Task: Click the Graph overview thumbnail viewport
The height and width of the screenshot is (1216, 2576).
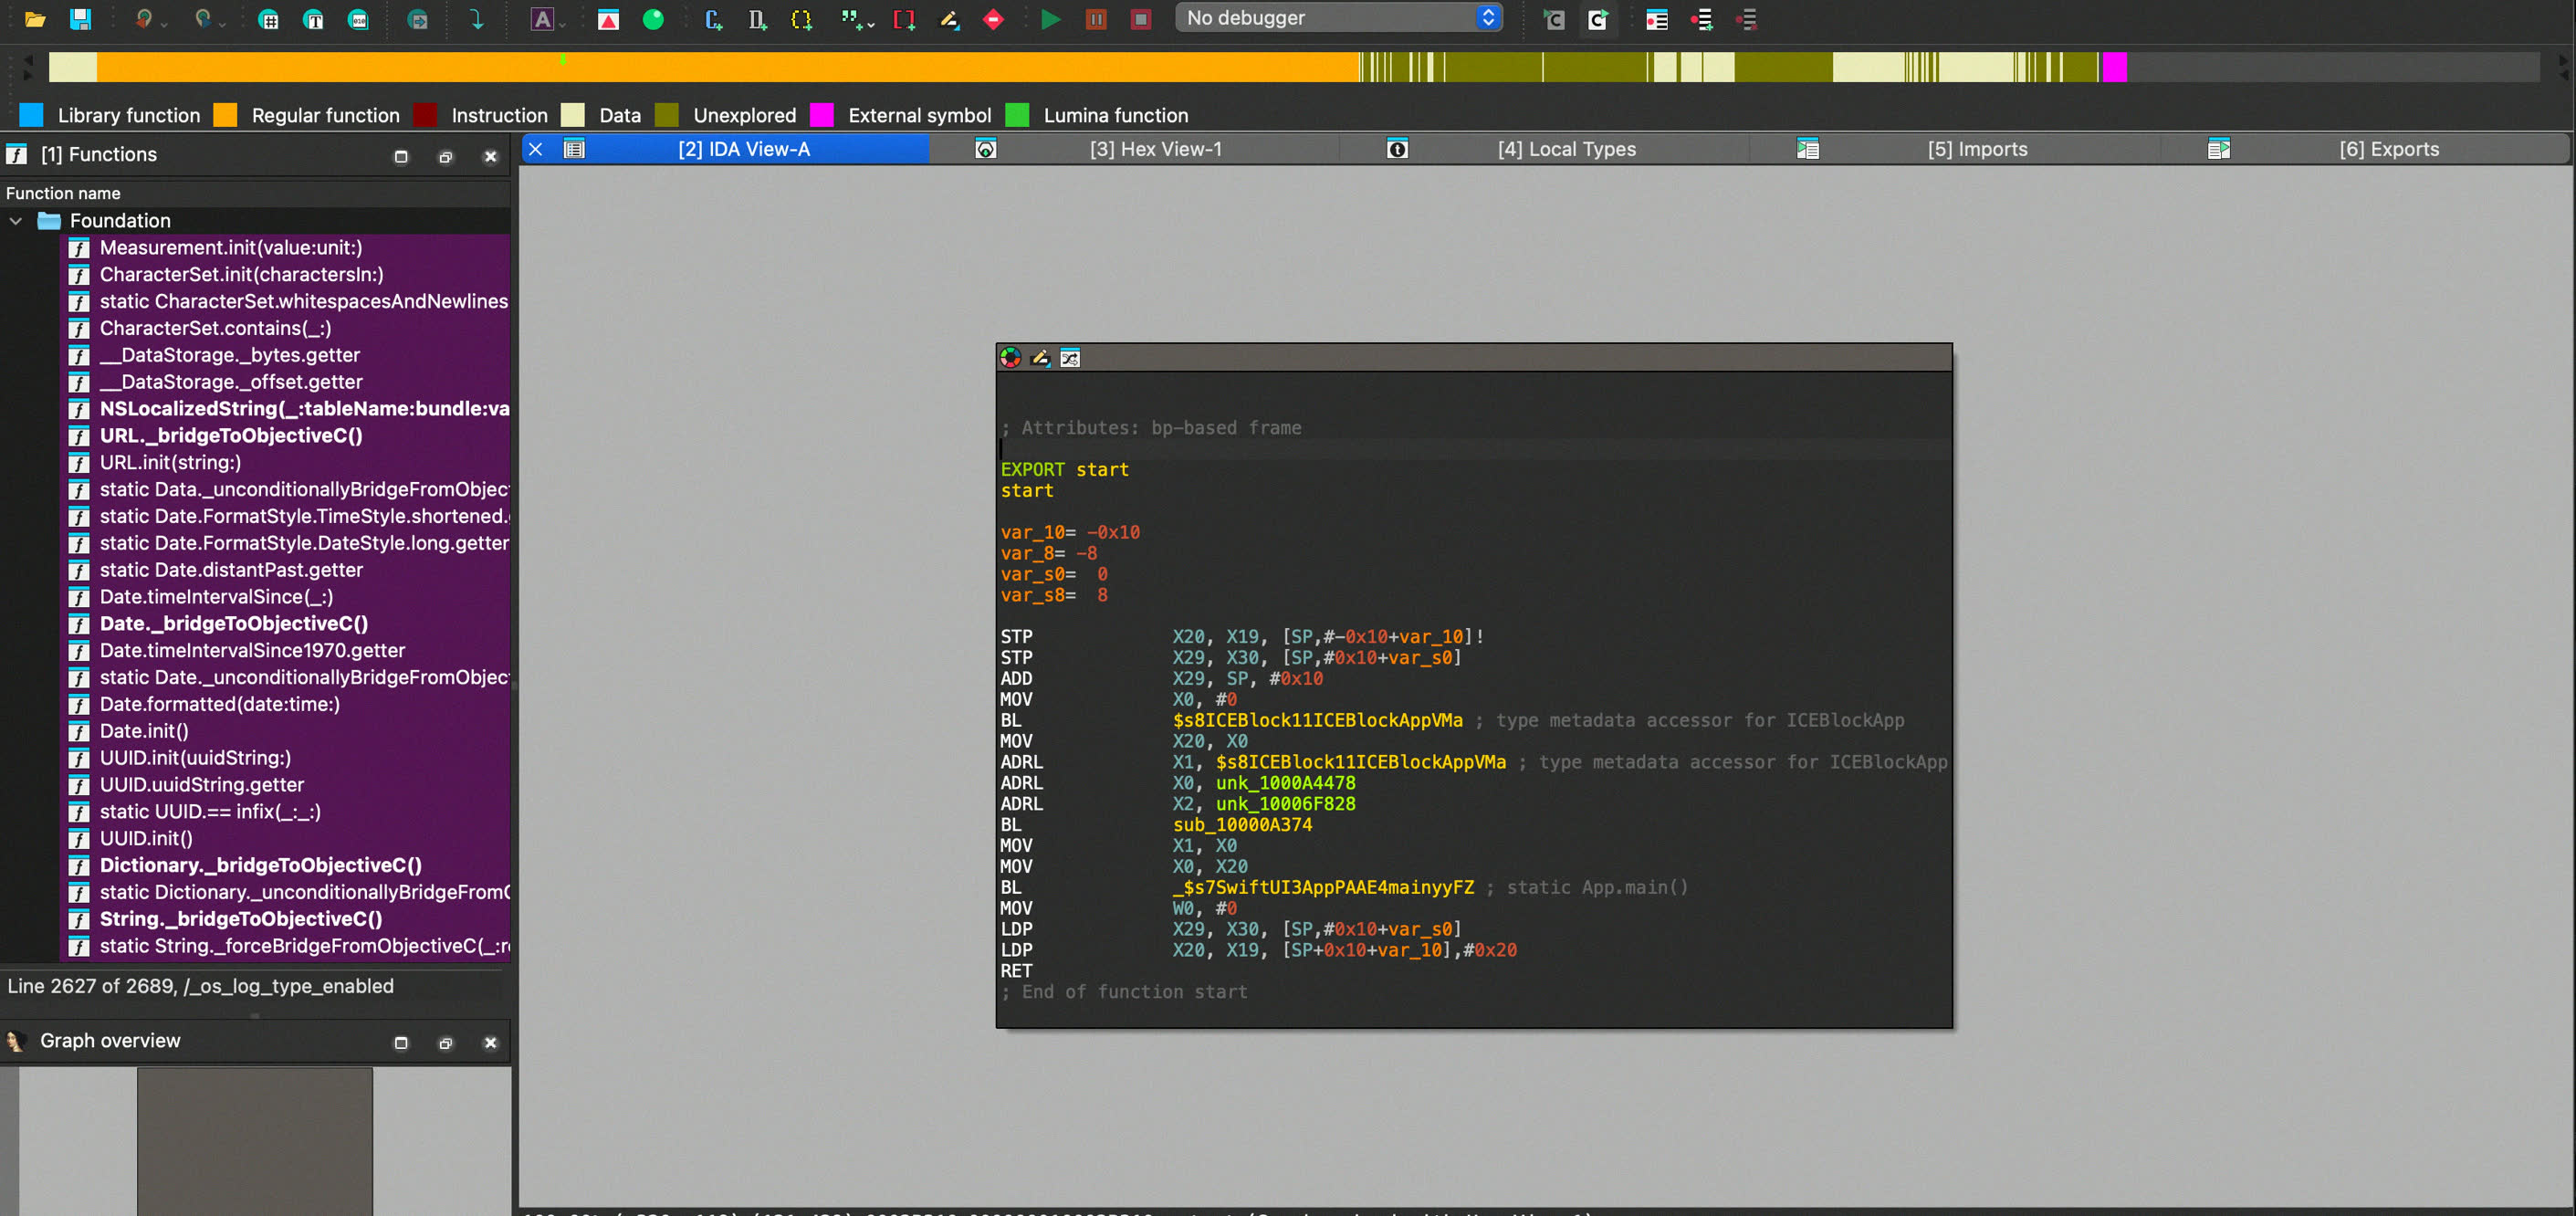Action: click(255, 1141)
